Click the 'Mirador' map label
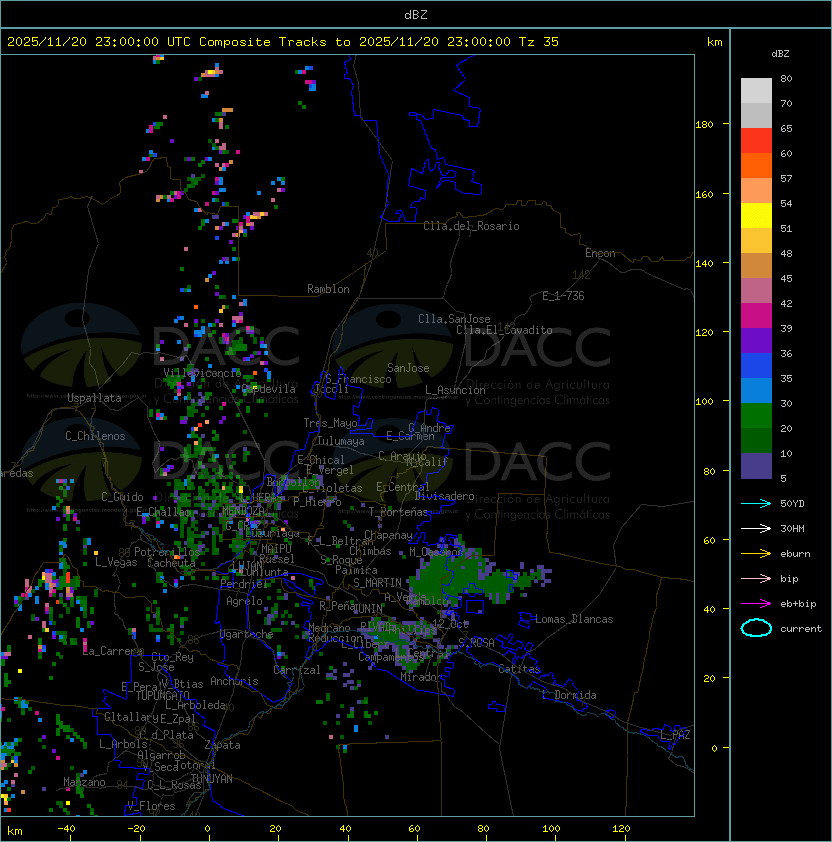This screenshot has width=832, height=842. 421,677
